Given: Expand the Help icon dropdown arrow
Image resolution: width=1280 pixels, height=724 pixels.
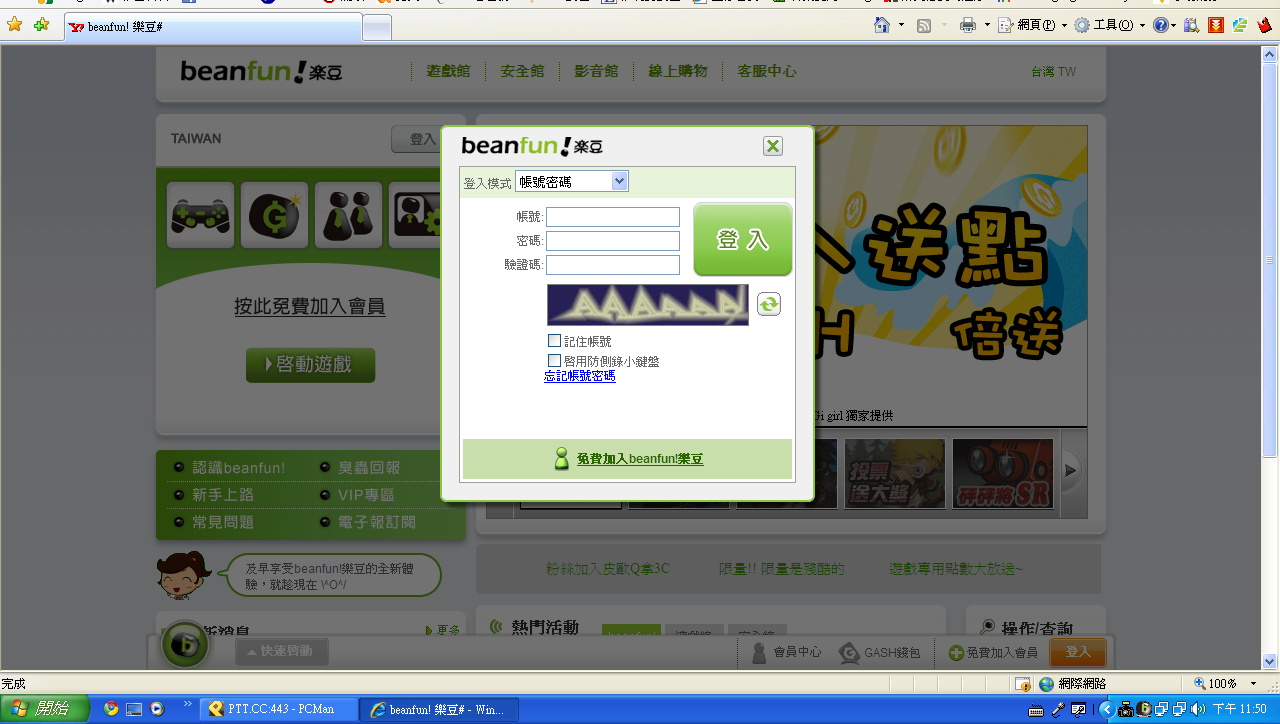Looking at the screenshot, I should [x=1174, y=25].
